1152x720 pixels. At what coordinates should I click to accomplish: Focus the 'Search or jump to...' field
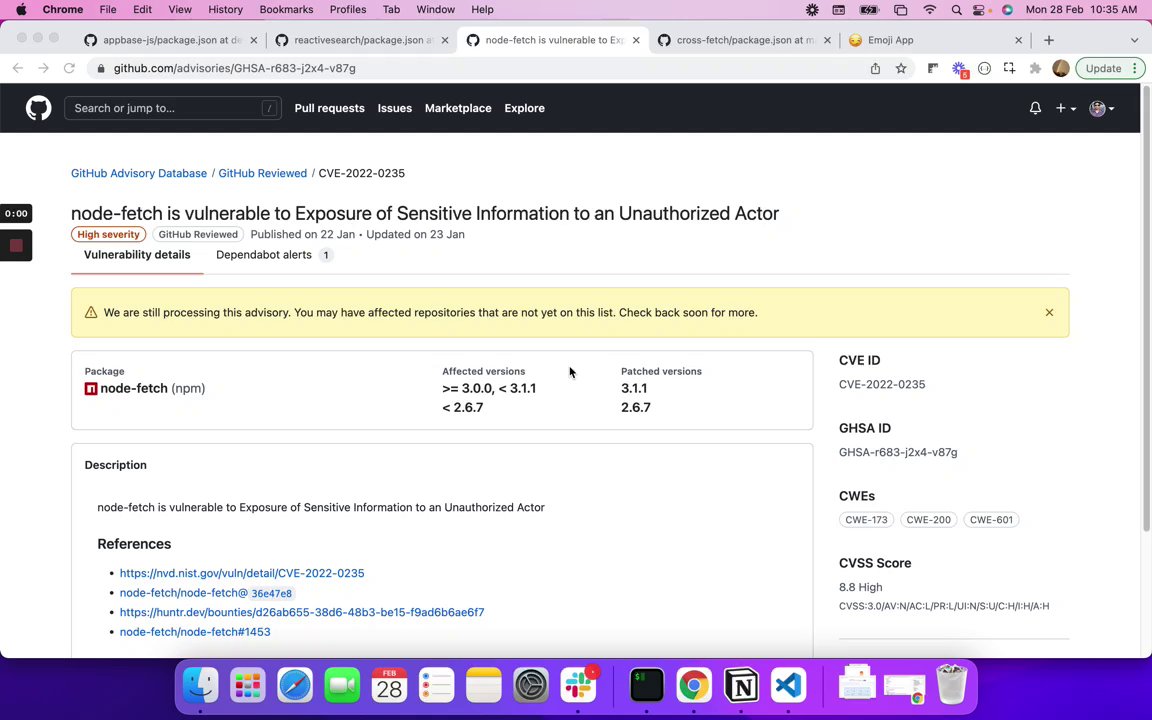point(173,108)
